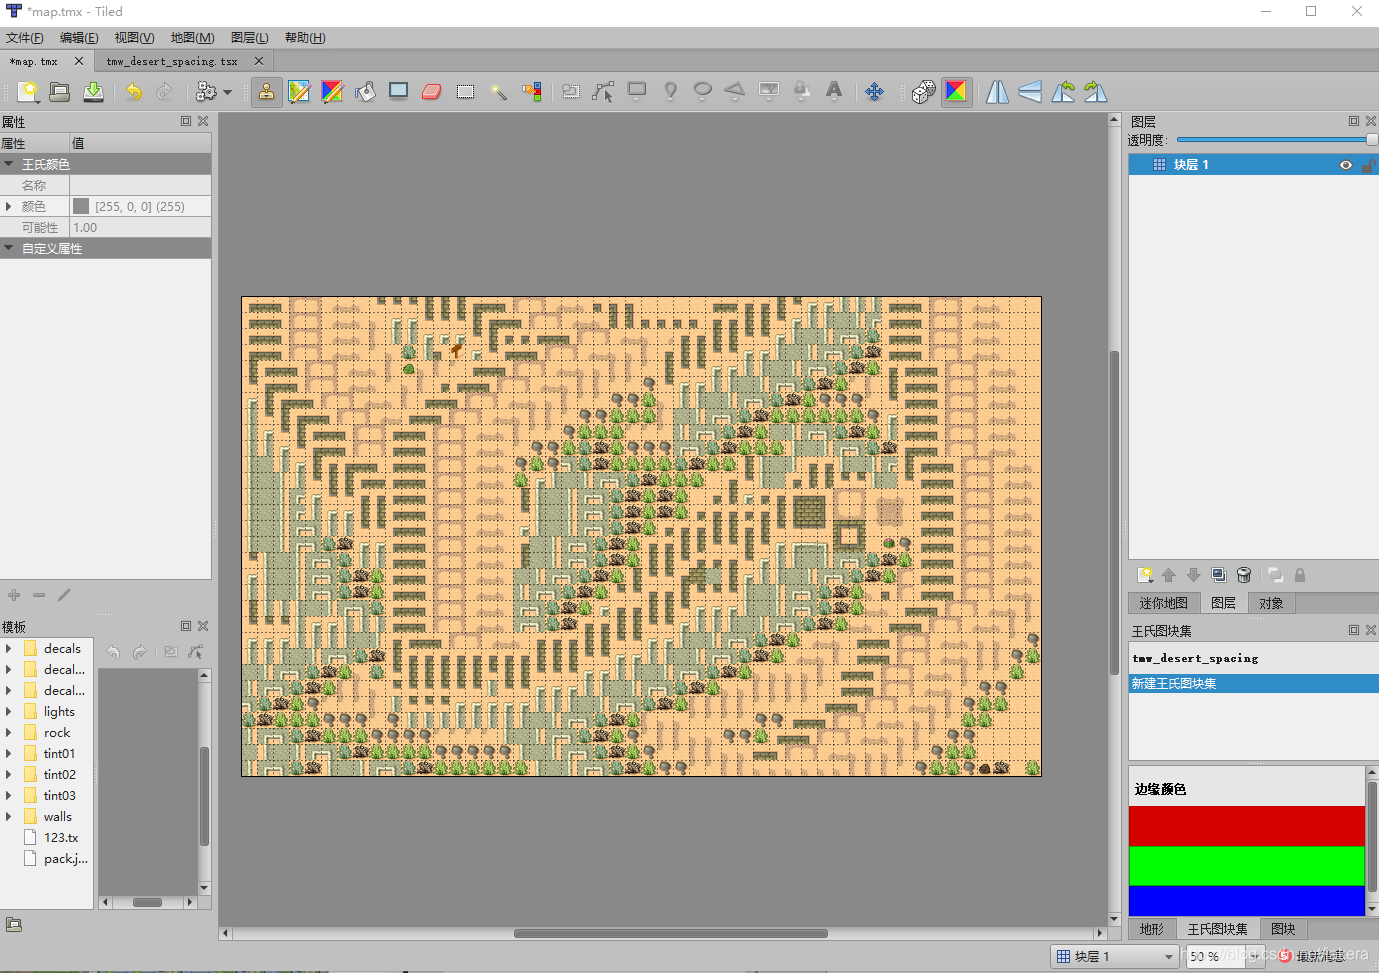Switch to the 迷你地图 tab
Screen dimensions: 1379x973
[1163, 603]
